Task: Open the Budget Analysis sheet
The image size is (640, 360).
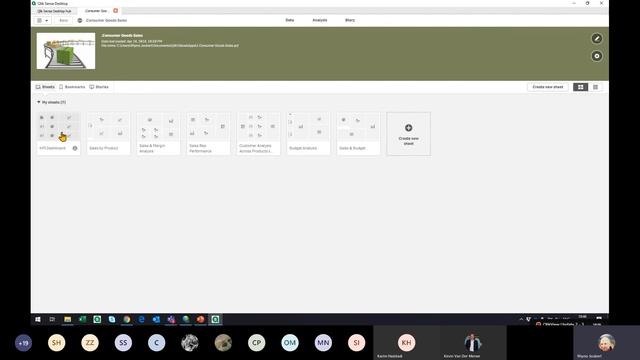Action: 309,134
